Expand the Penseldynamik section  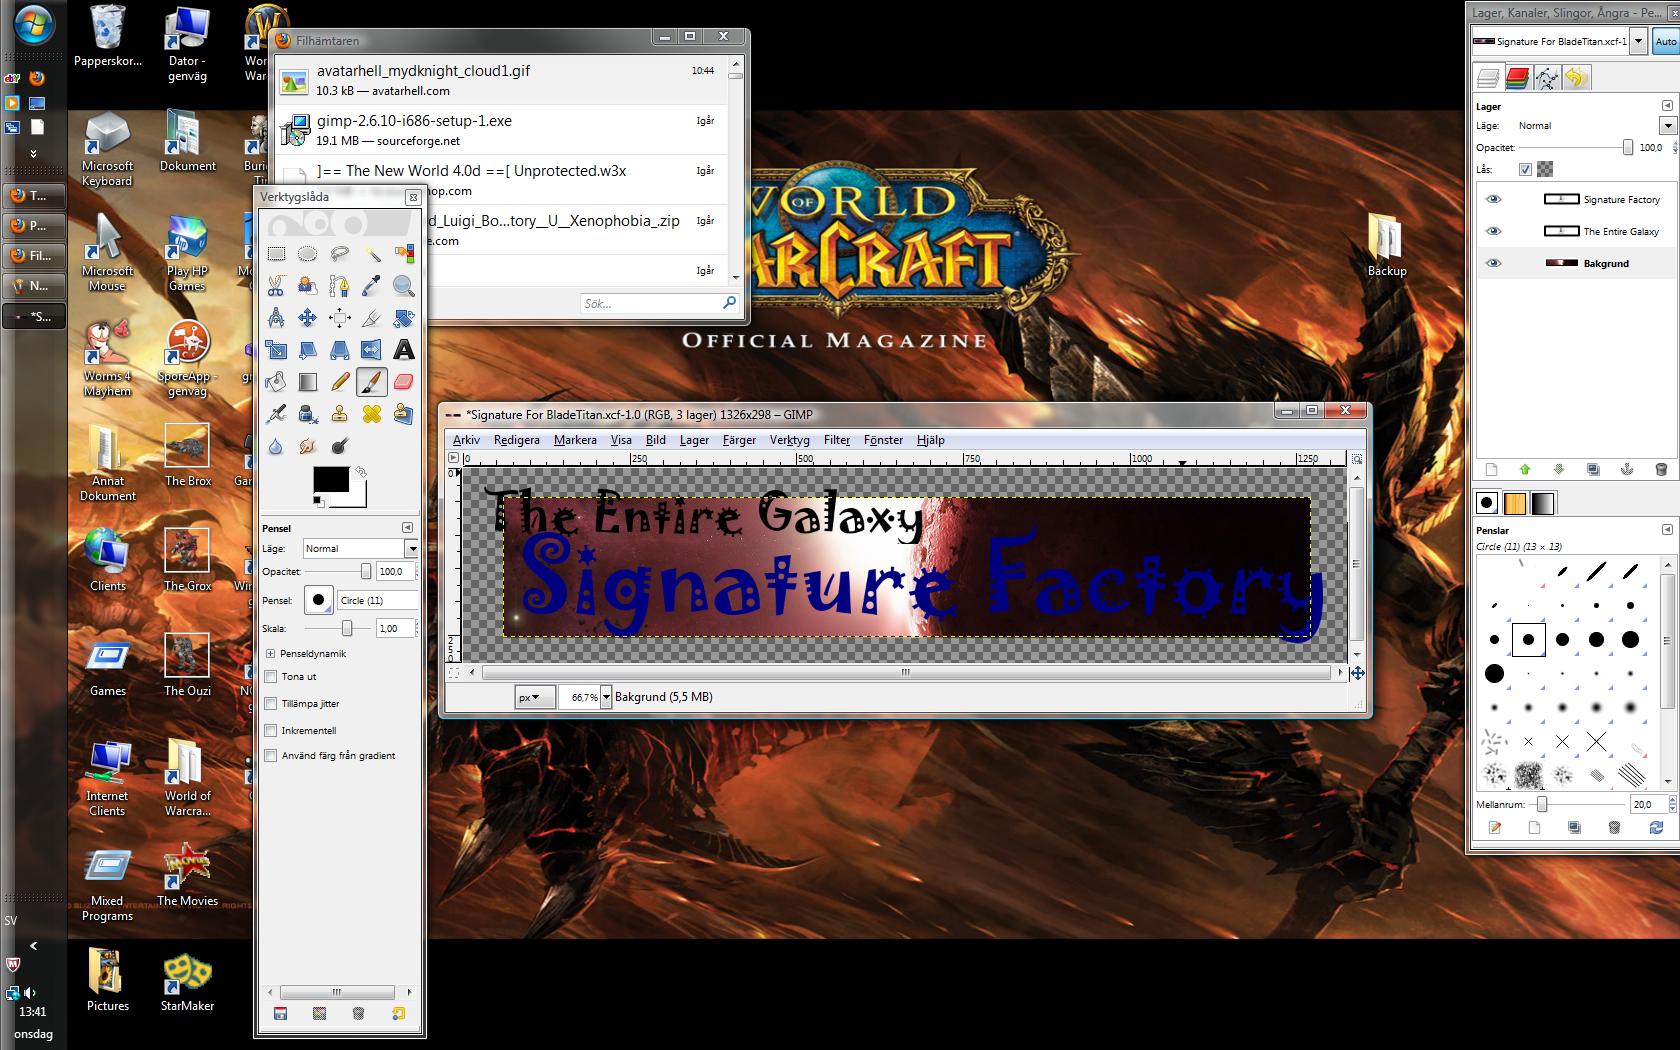[x=270, y=653]
